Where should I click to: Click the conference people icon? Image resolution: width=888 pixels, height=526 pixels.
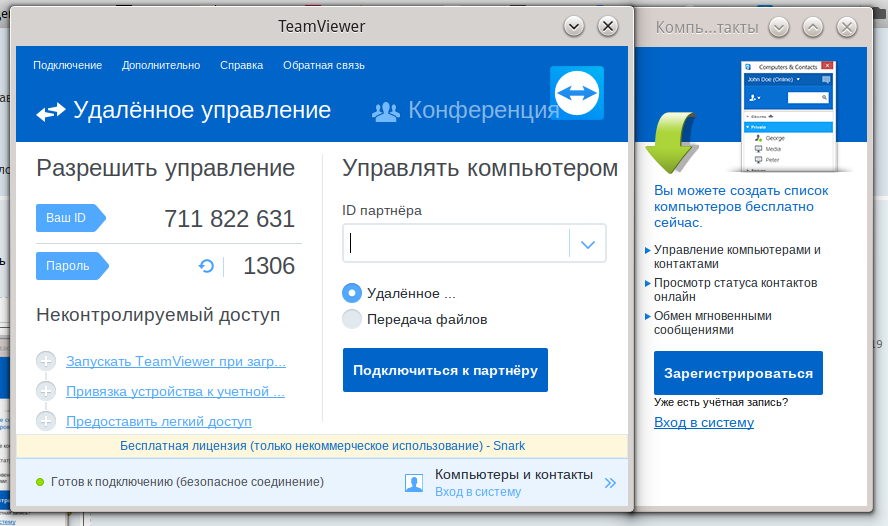click(386, 112)
